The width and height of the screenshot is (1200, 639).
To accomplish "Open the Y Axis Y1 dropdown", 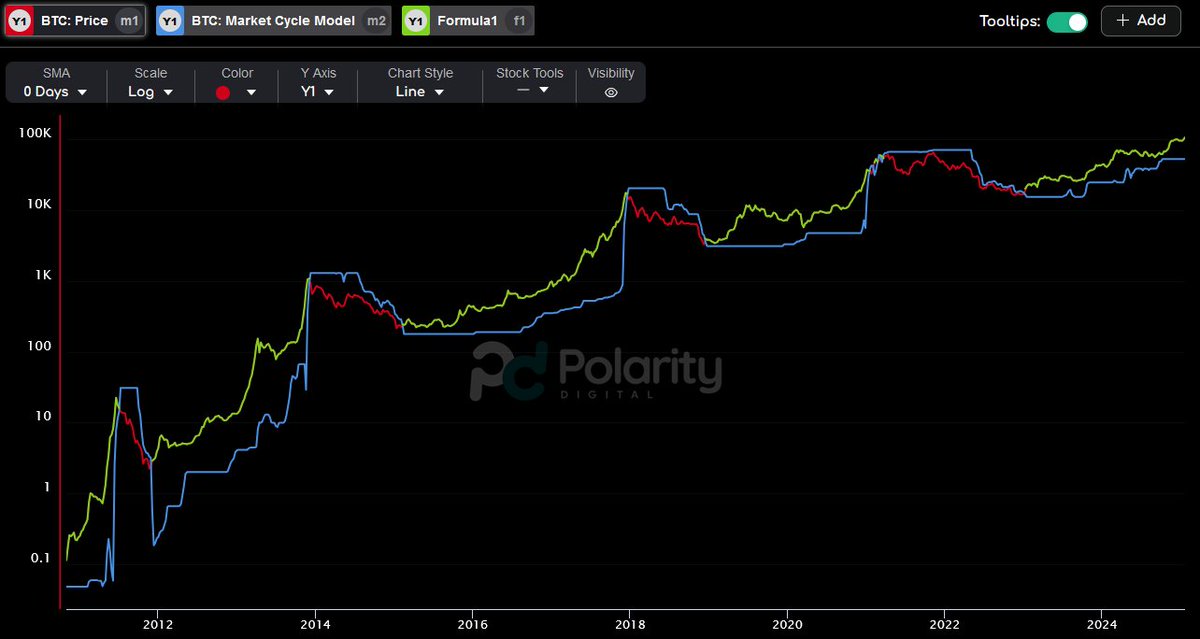I will (319, 91).
